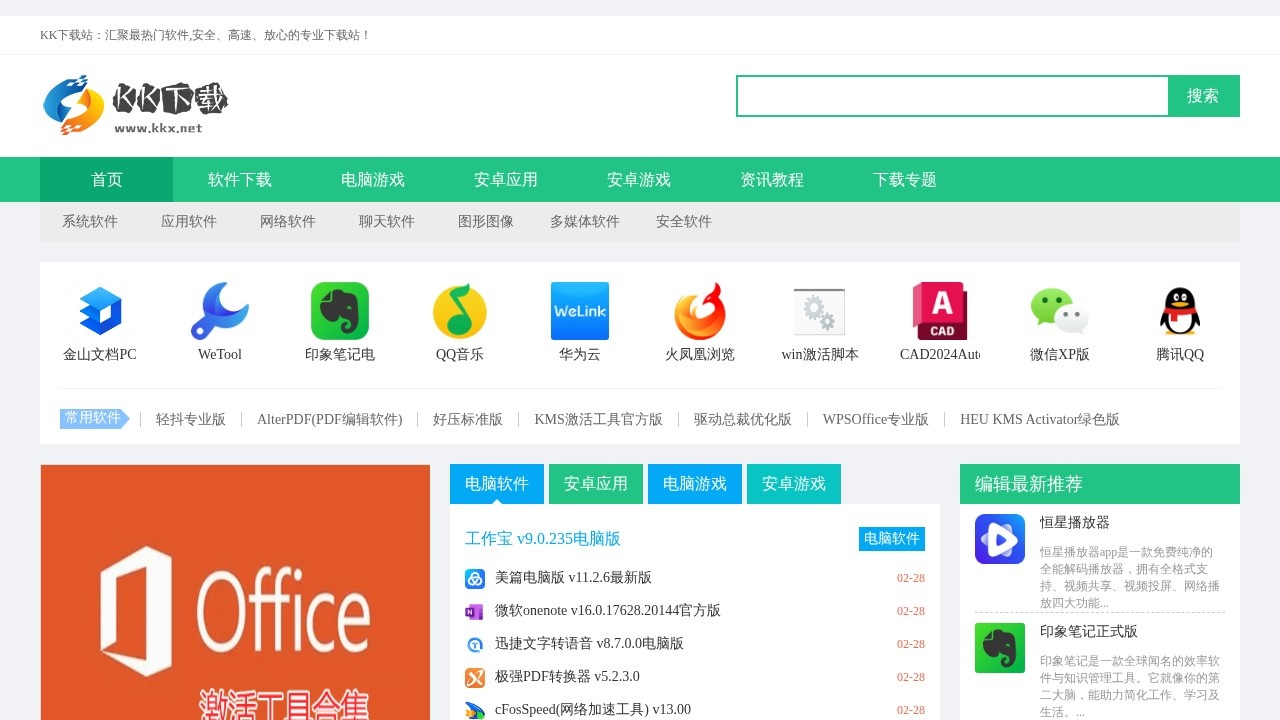Switch to the 安卓应用 tab
Screen dimensions: 1280x720
(595, 483)
